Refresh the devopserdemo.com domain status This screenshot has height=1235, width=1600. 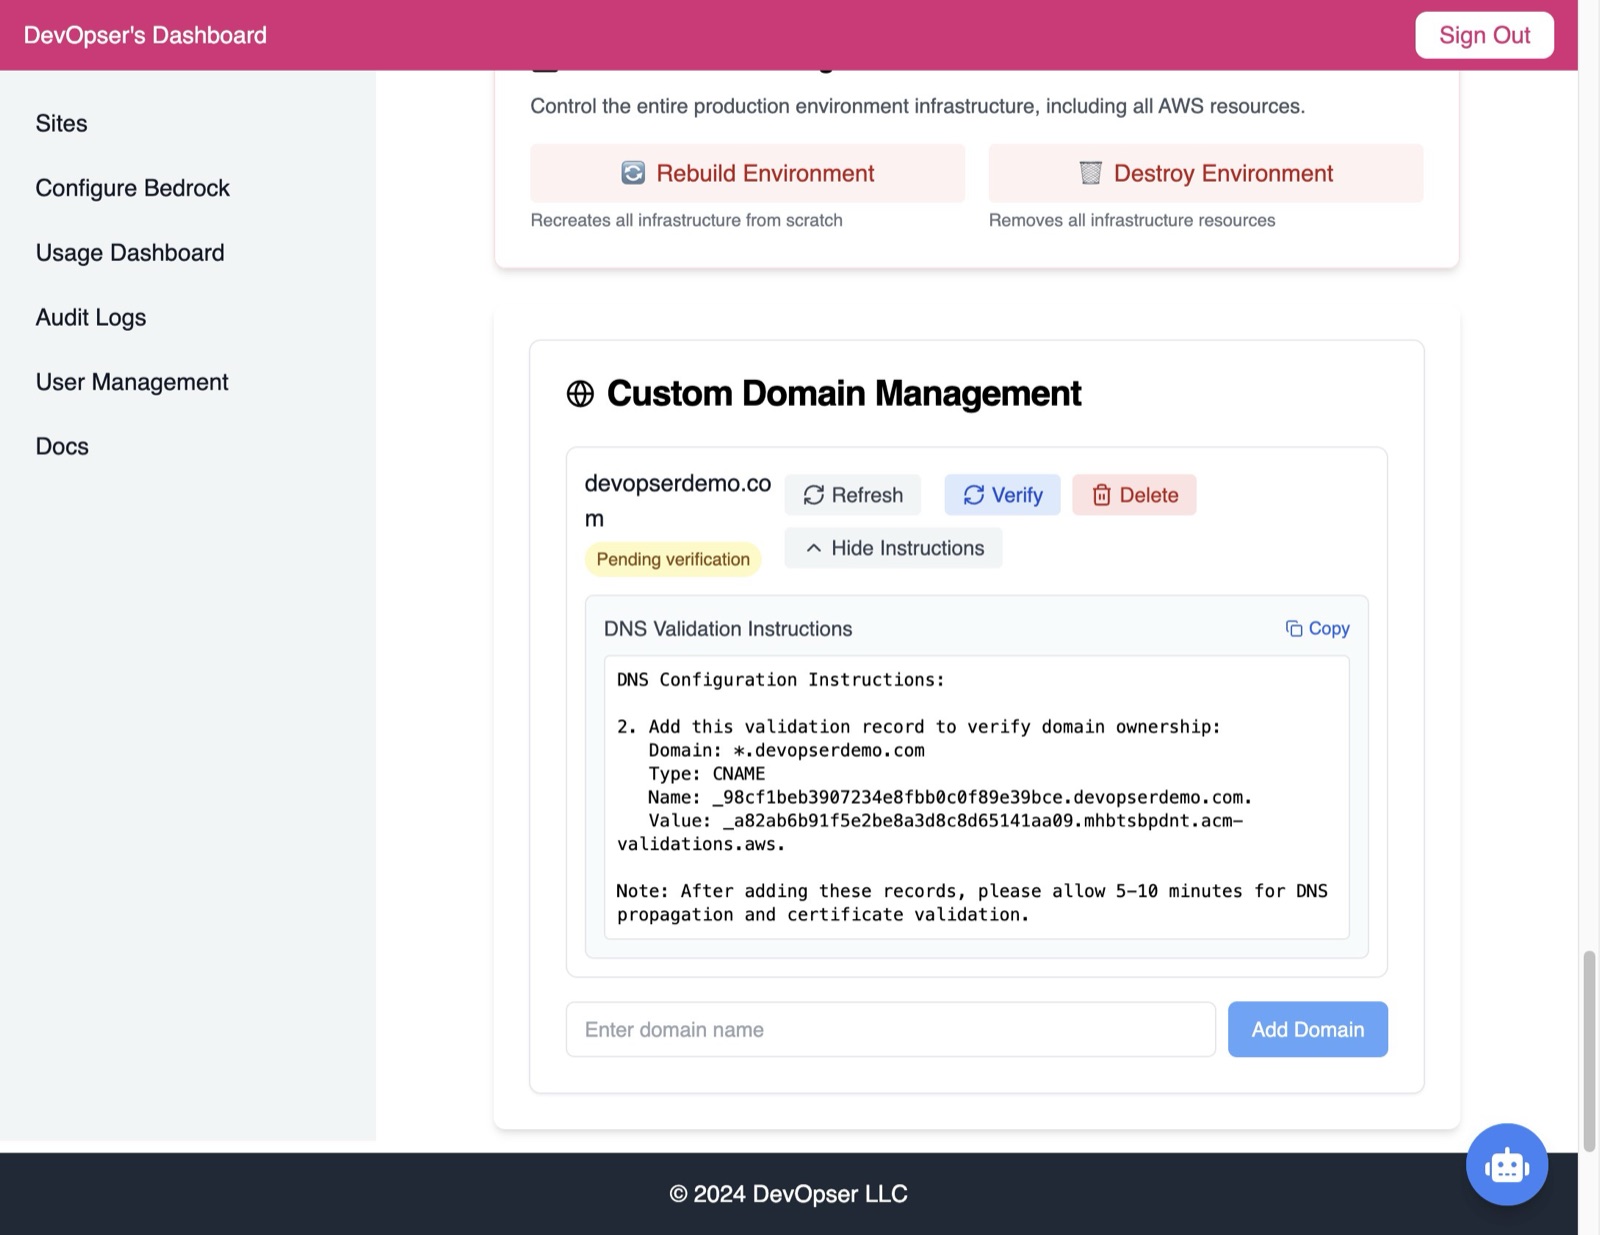tap(853, 495)
